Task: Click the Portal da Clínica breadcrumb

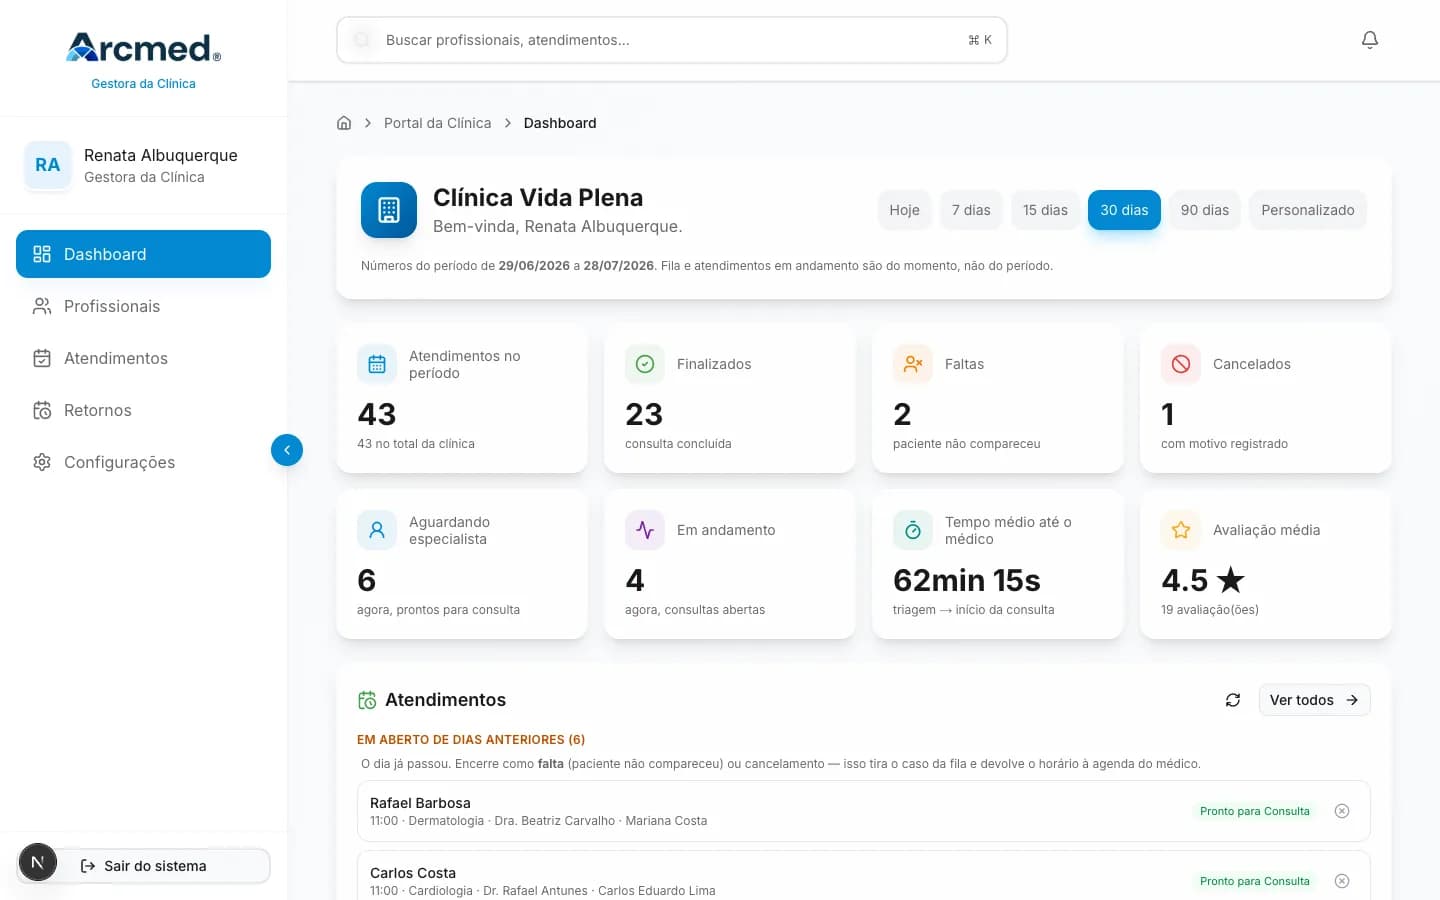Action: point(437,123)
